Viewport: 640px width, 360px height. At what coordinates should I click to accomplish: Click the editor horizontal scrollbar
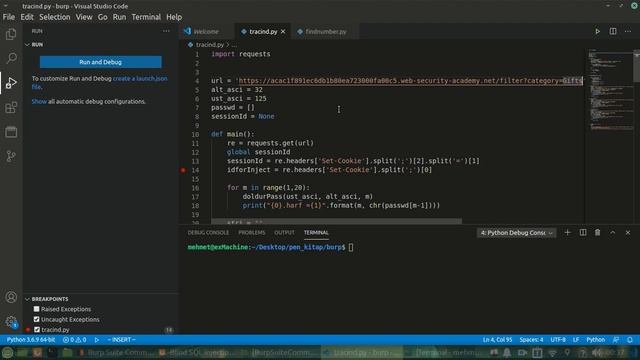(336, 222)
